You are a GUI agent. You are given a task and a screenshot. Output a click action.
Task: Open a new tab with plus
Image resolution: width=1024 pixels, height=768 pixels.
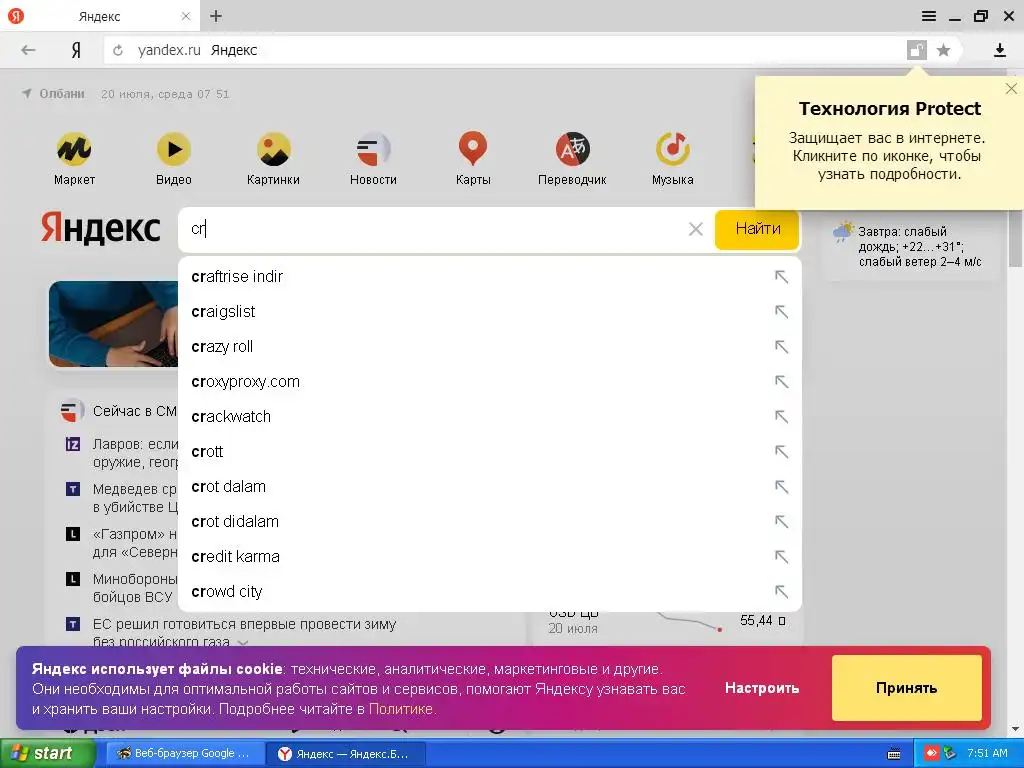[216, 16]
